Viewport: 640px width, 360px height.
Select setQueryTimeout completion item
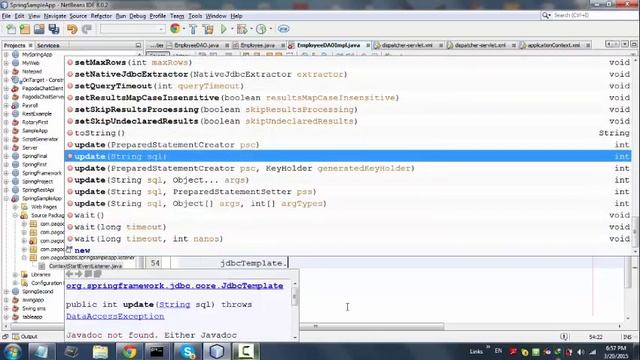348,86
